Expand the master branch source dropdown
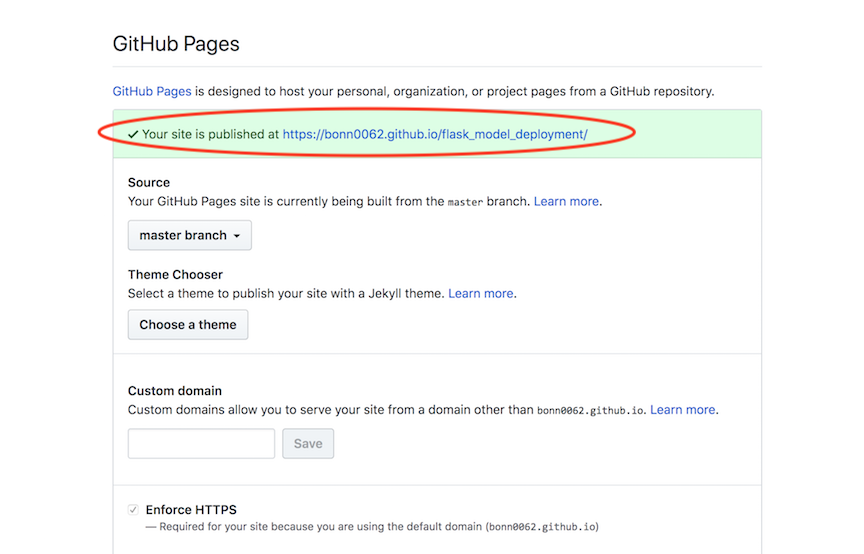Viewport: 864px width, 554px height. (x=189, y=236)
